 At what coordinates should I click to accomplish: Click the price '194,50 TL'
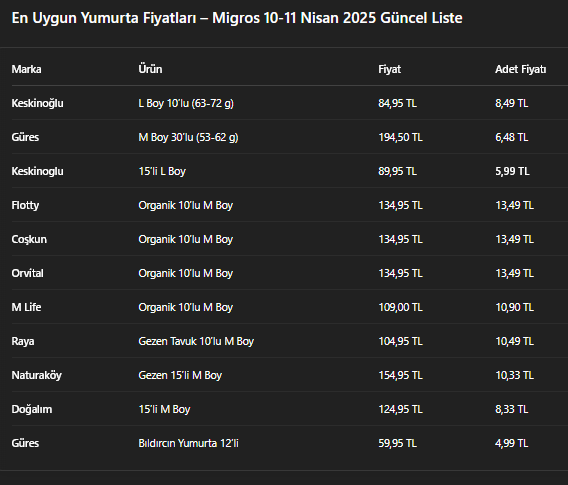[400, 137]
